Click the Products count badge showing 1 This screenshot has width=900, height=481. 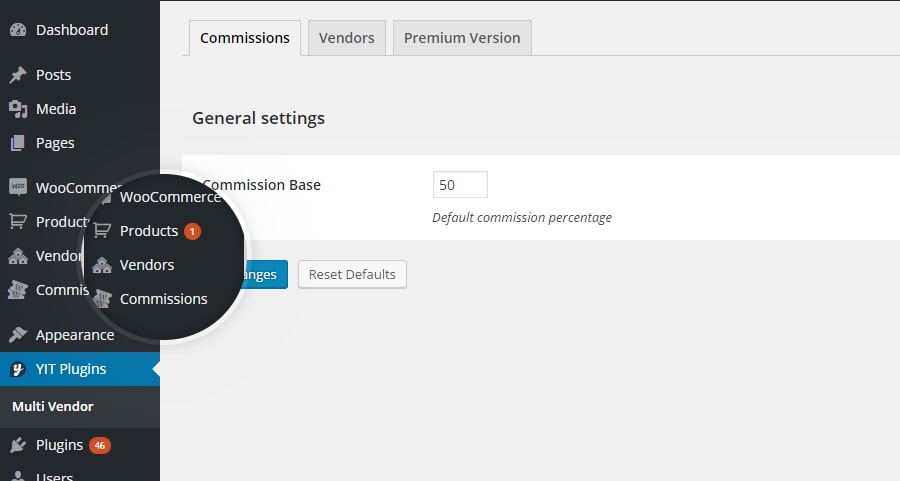pyautogui.click(x=192, y=231)
